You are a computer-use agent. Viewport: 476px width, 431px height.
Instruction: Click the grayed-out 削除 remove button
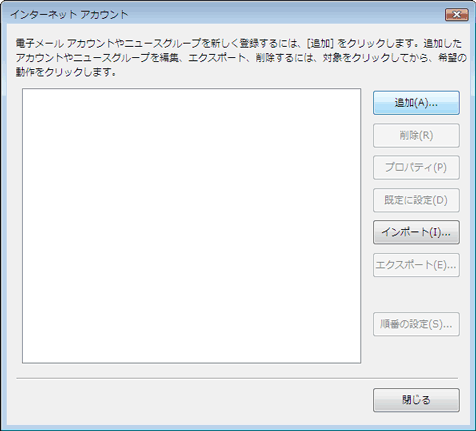coord(416,135)
